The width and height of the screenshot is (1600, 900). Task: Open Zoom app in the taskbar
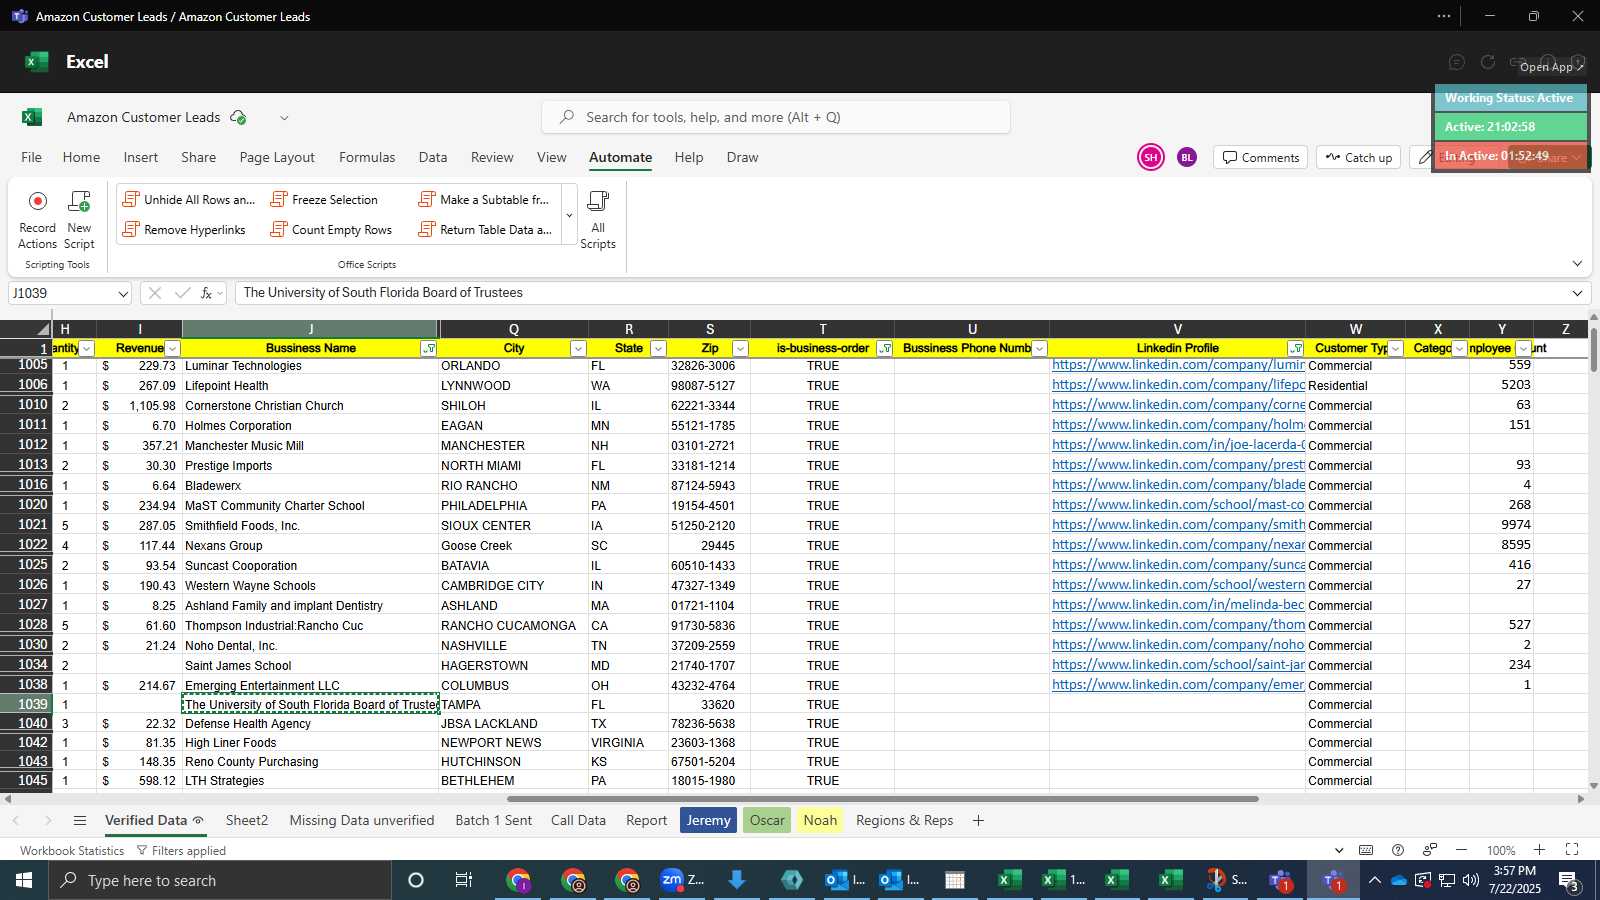click(x=683, y=880)
